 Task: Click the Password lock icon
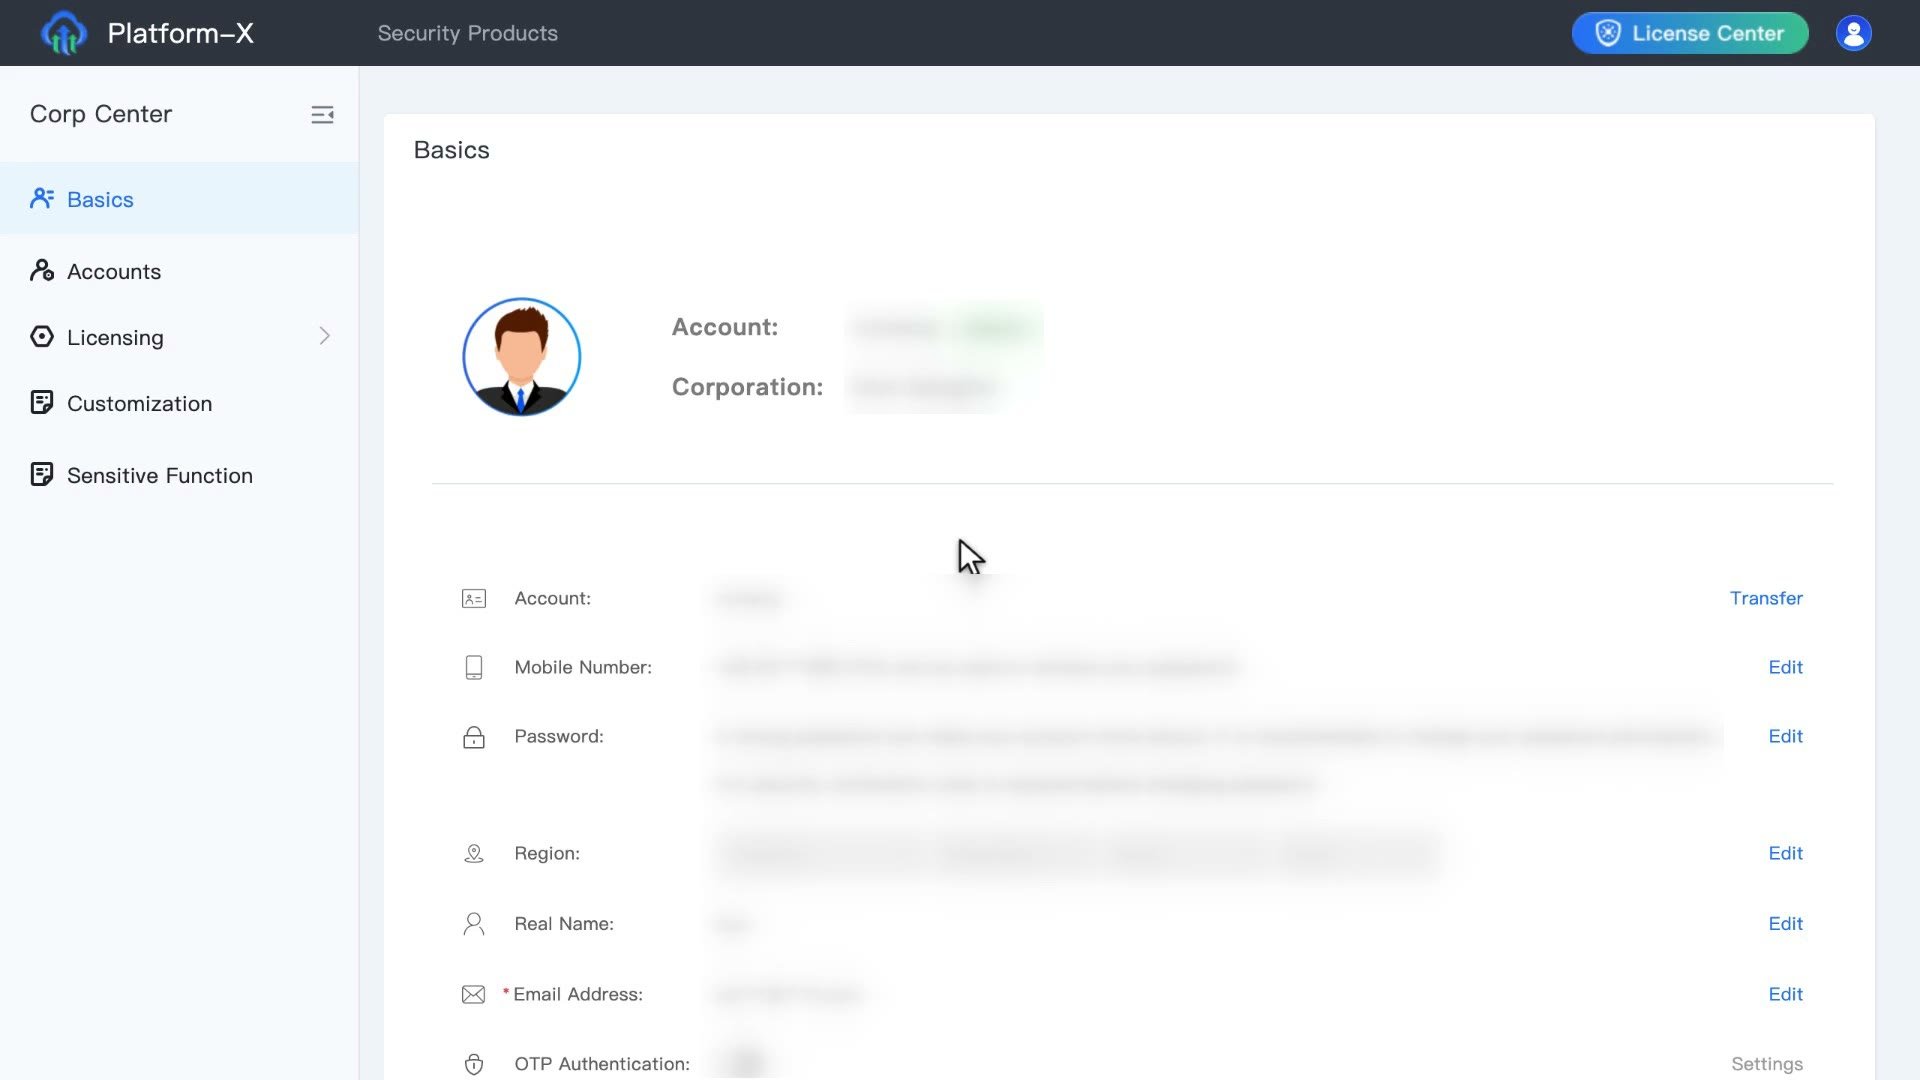(474, 737)
